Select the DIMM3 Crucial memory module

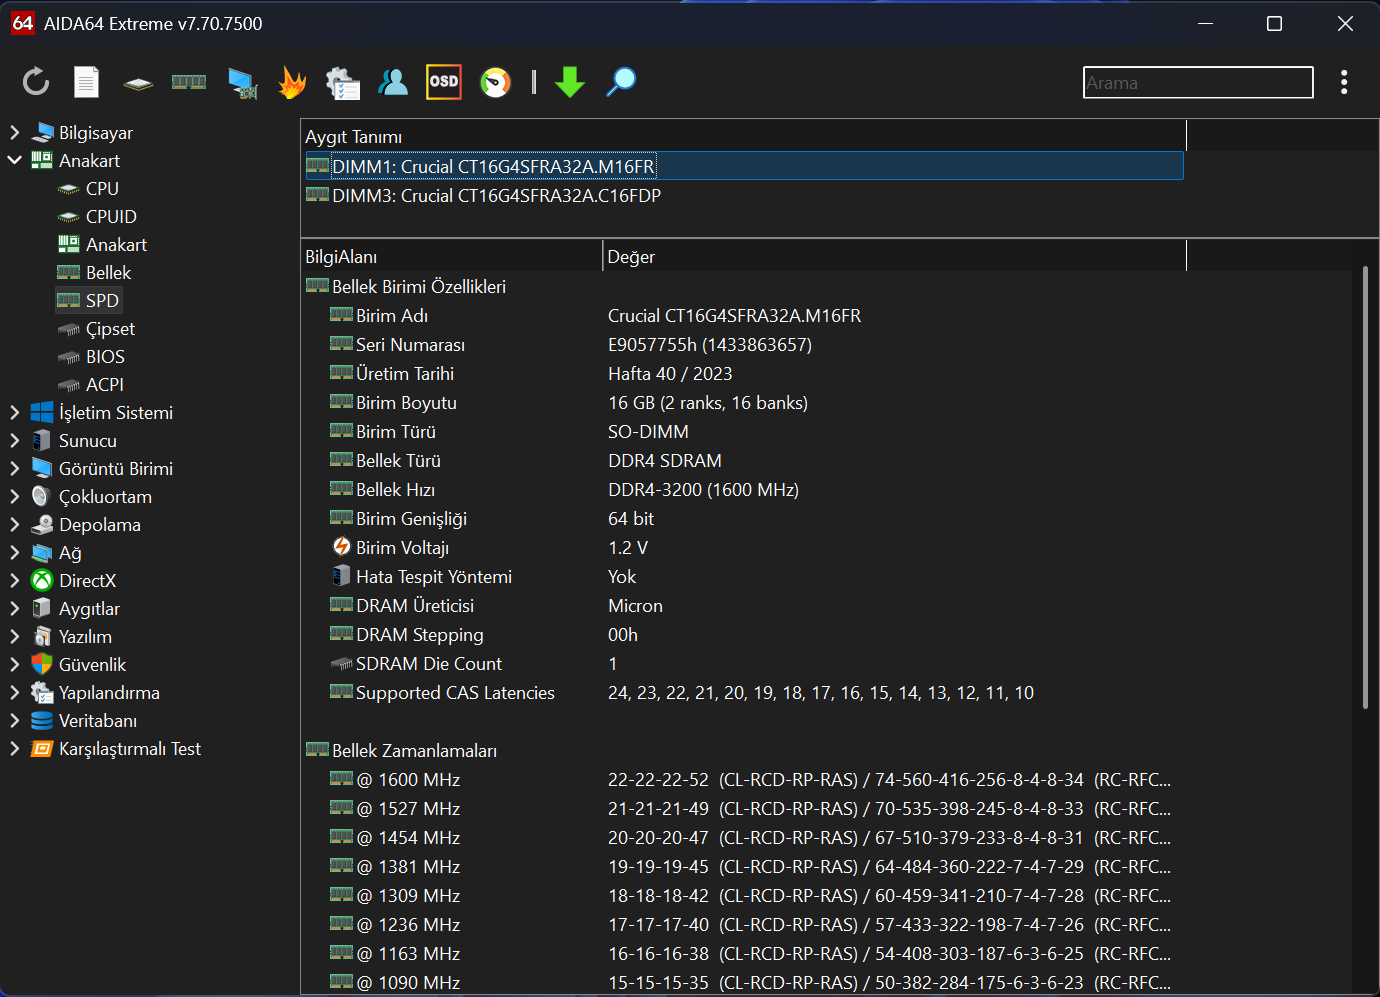(496, 195)
